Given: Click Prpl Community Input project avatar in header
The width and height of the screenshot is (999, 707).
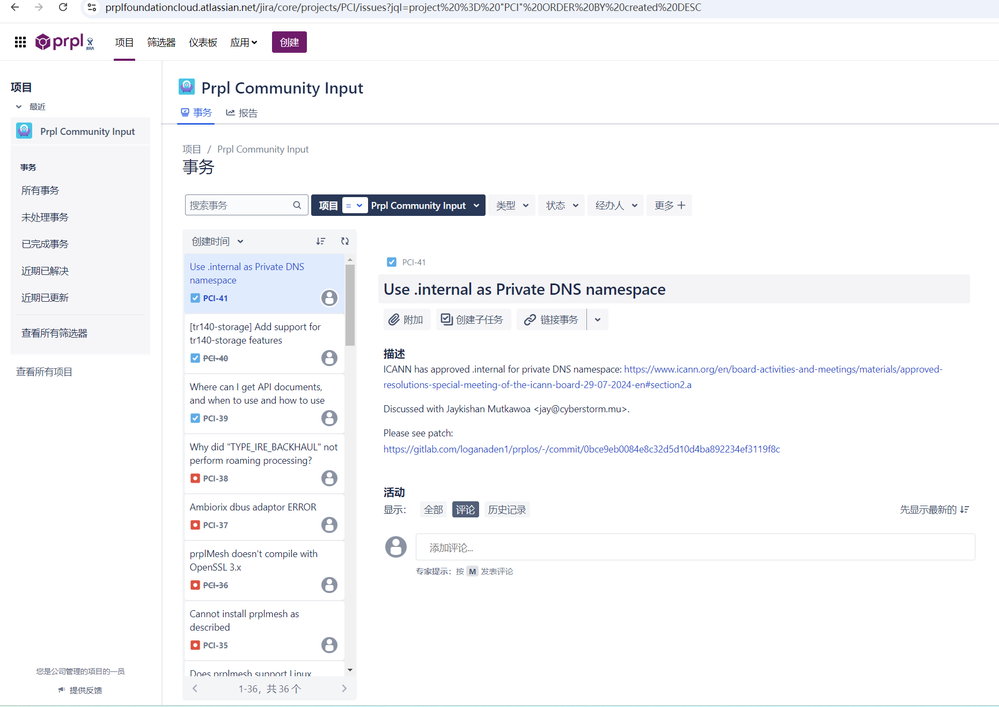Looking at the screenshot, I should pyautogui.click(x=187, y=87).
